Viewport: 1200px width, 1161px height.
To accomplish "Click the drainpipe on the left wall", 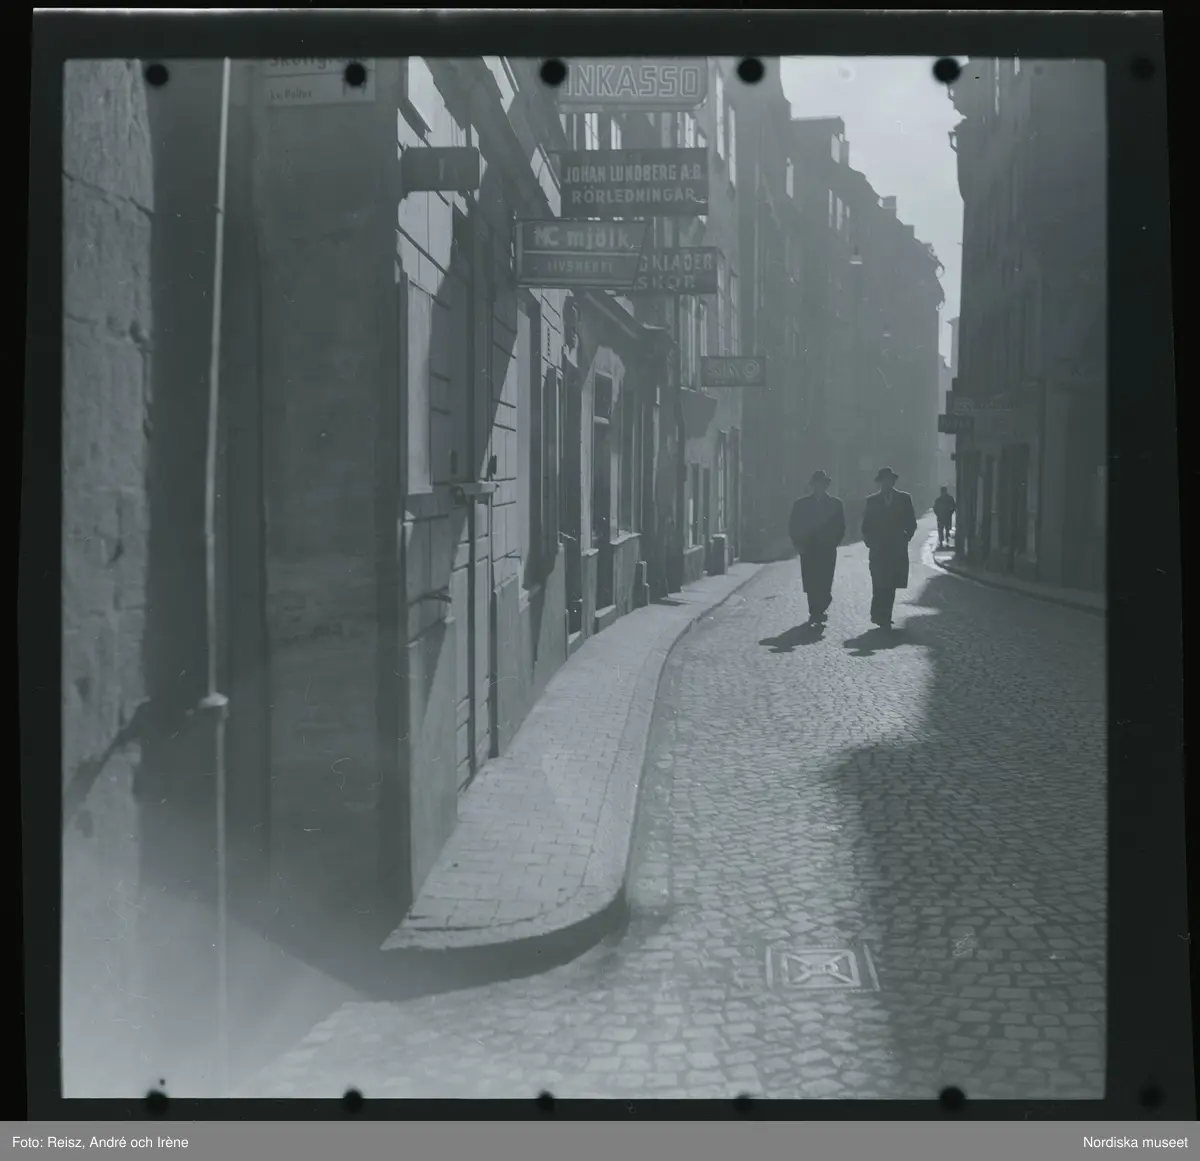I will [213, 400].
